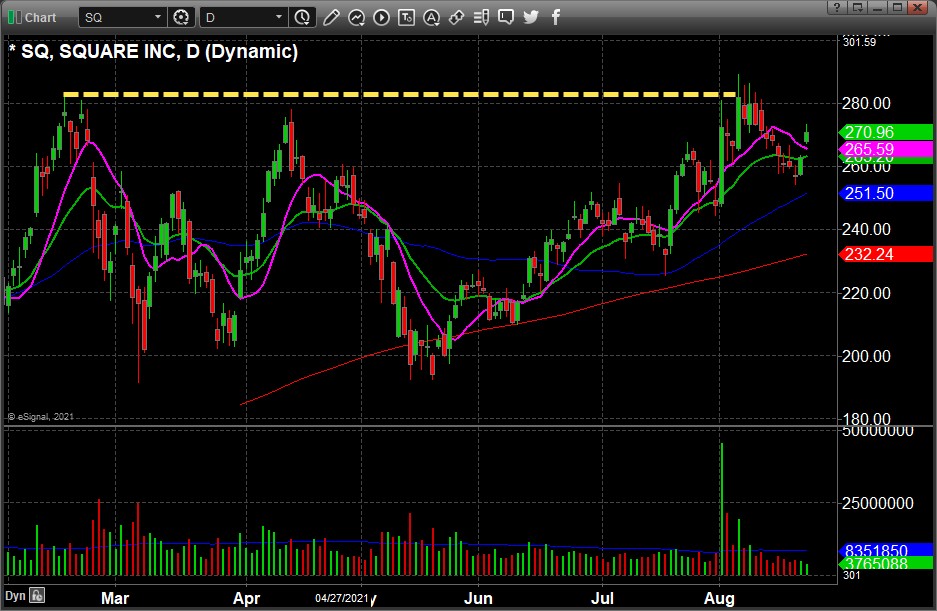The image size is (937, 611).
Task: Click the 240.00 price axis label
Action: coord(866,230)
